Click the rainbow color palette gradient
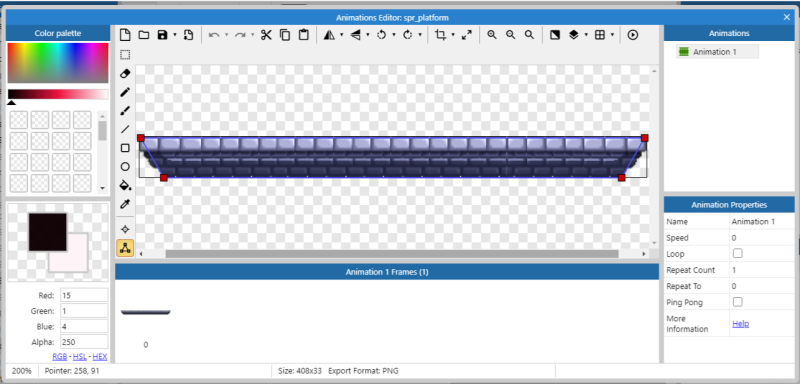This screenshot has height=384, width=800. tap(58, 63)
